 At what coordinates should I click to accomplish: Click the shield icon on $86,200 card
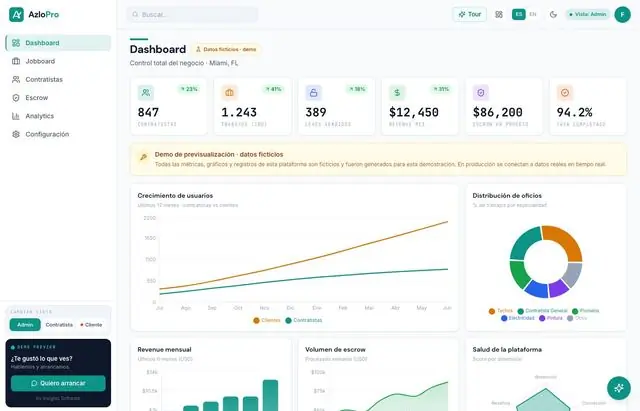tap(481, 93)
